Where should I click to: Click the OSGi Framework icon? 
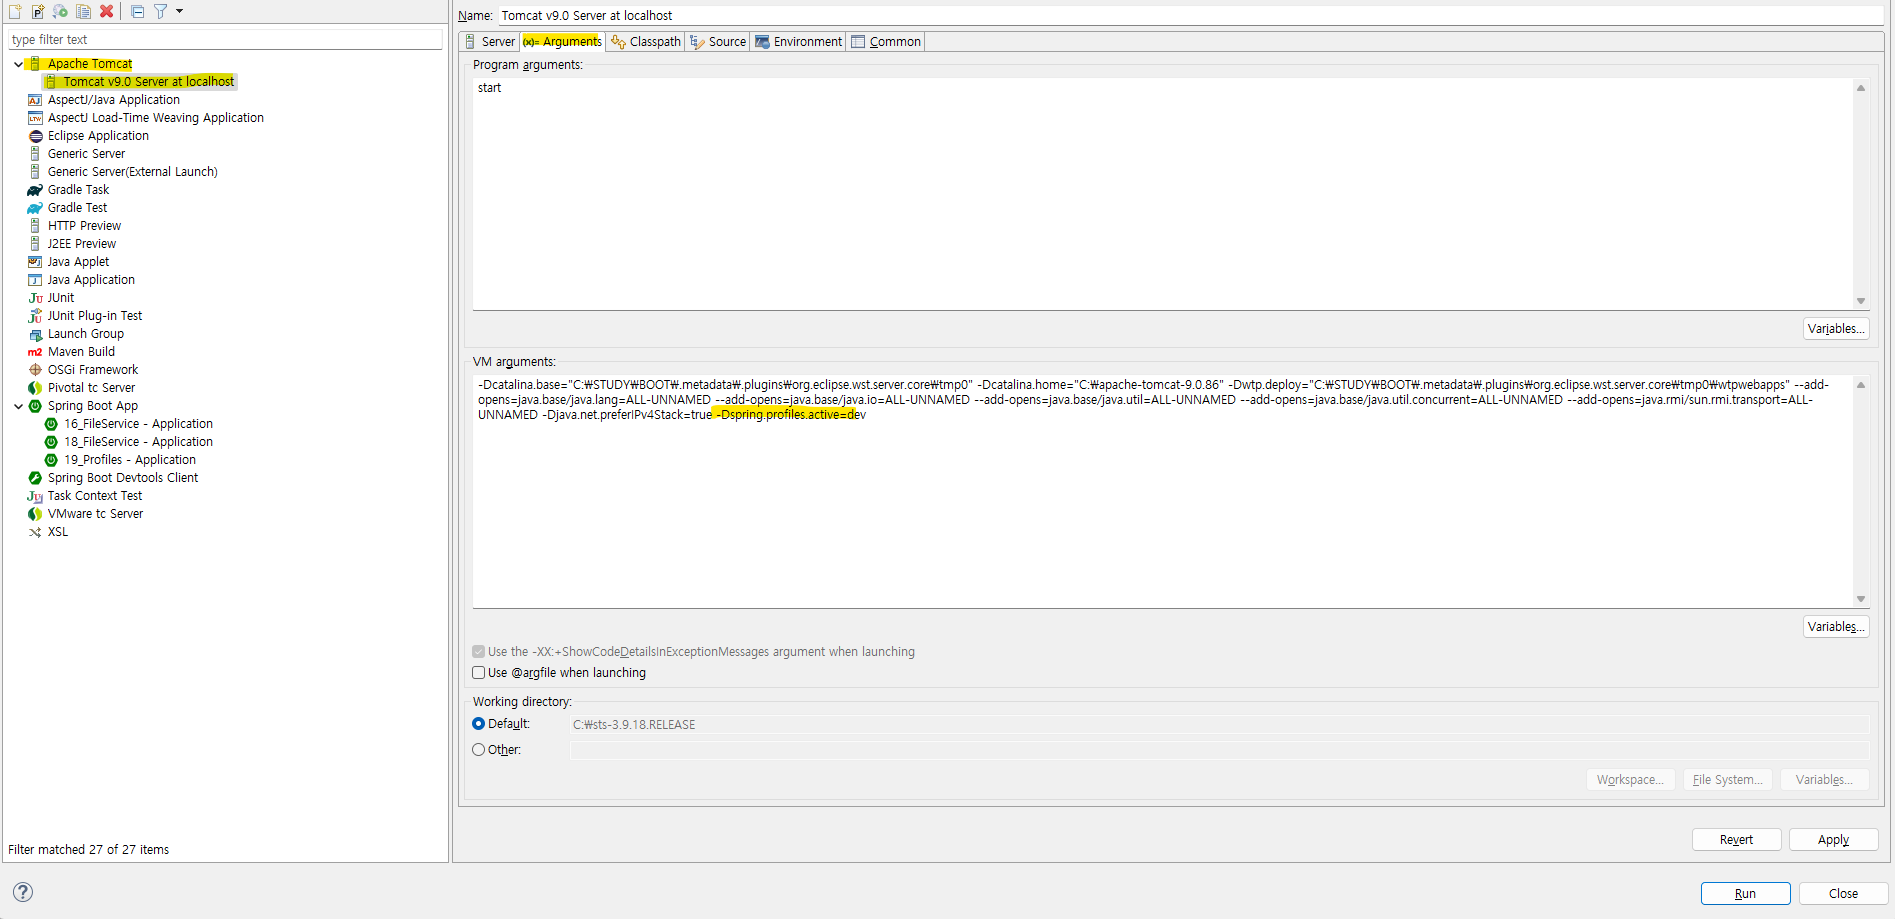point(35,370)
